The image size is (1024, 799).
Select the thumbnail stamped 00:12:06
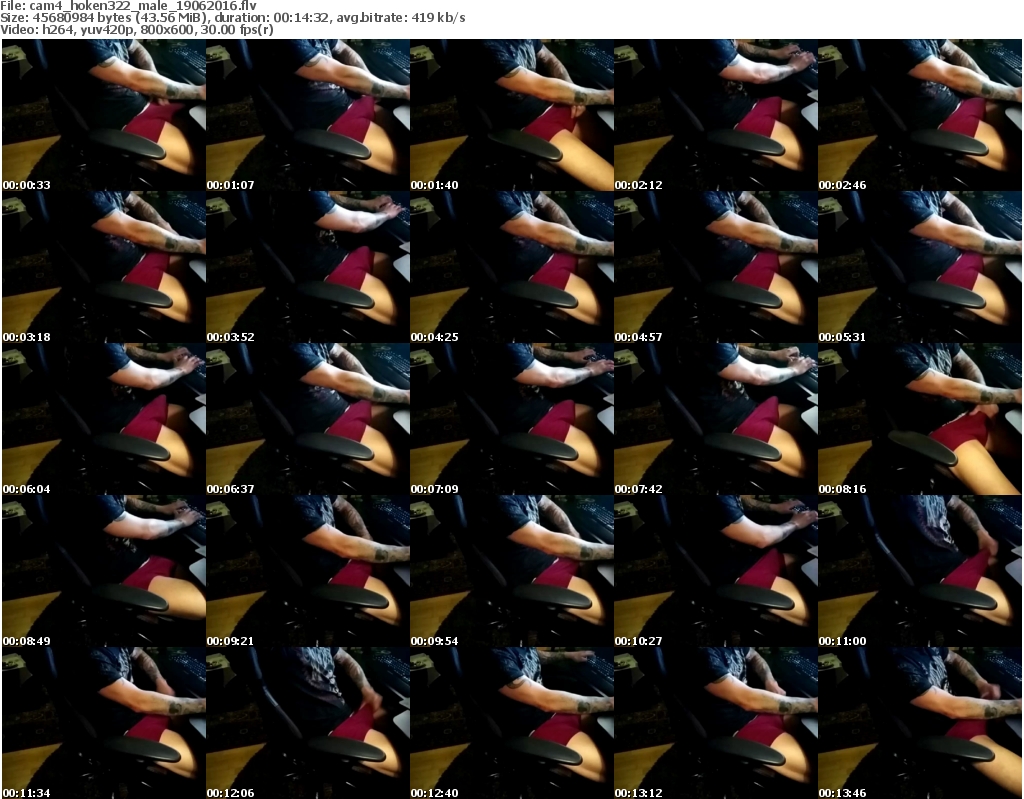click(x=308, y=723)
